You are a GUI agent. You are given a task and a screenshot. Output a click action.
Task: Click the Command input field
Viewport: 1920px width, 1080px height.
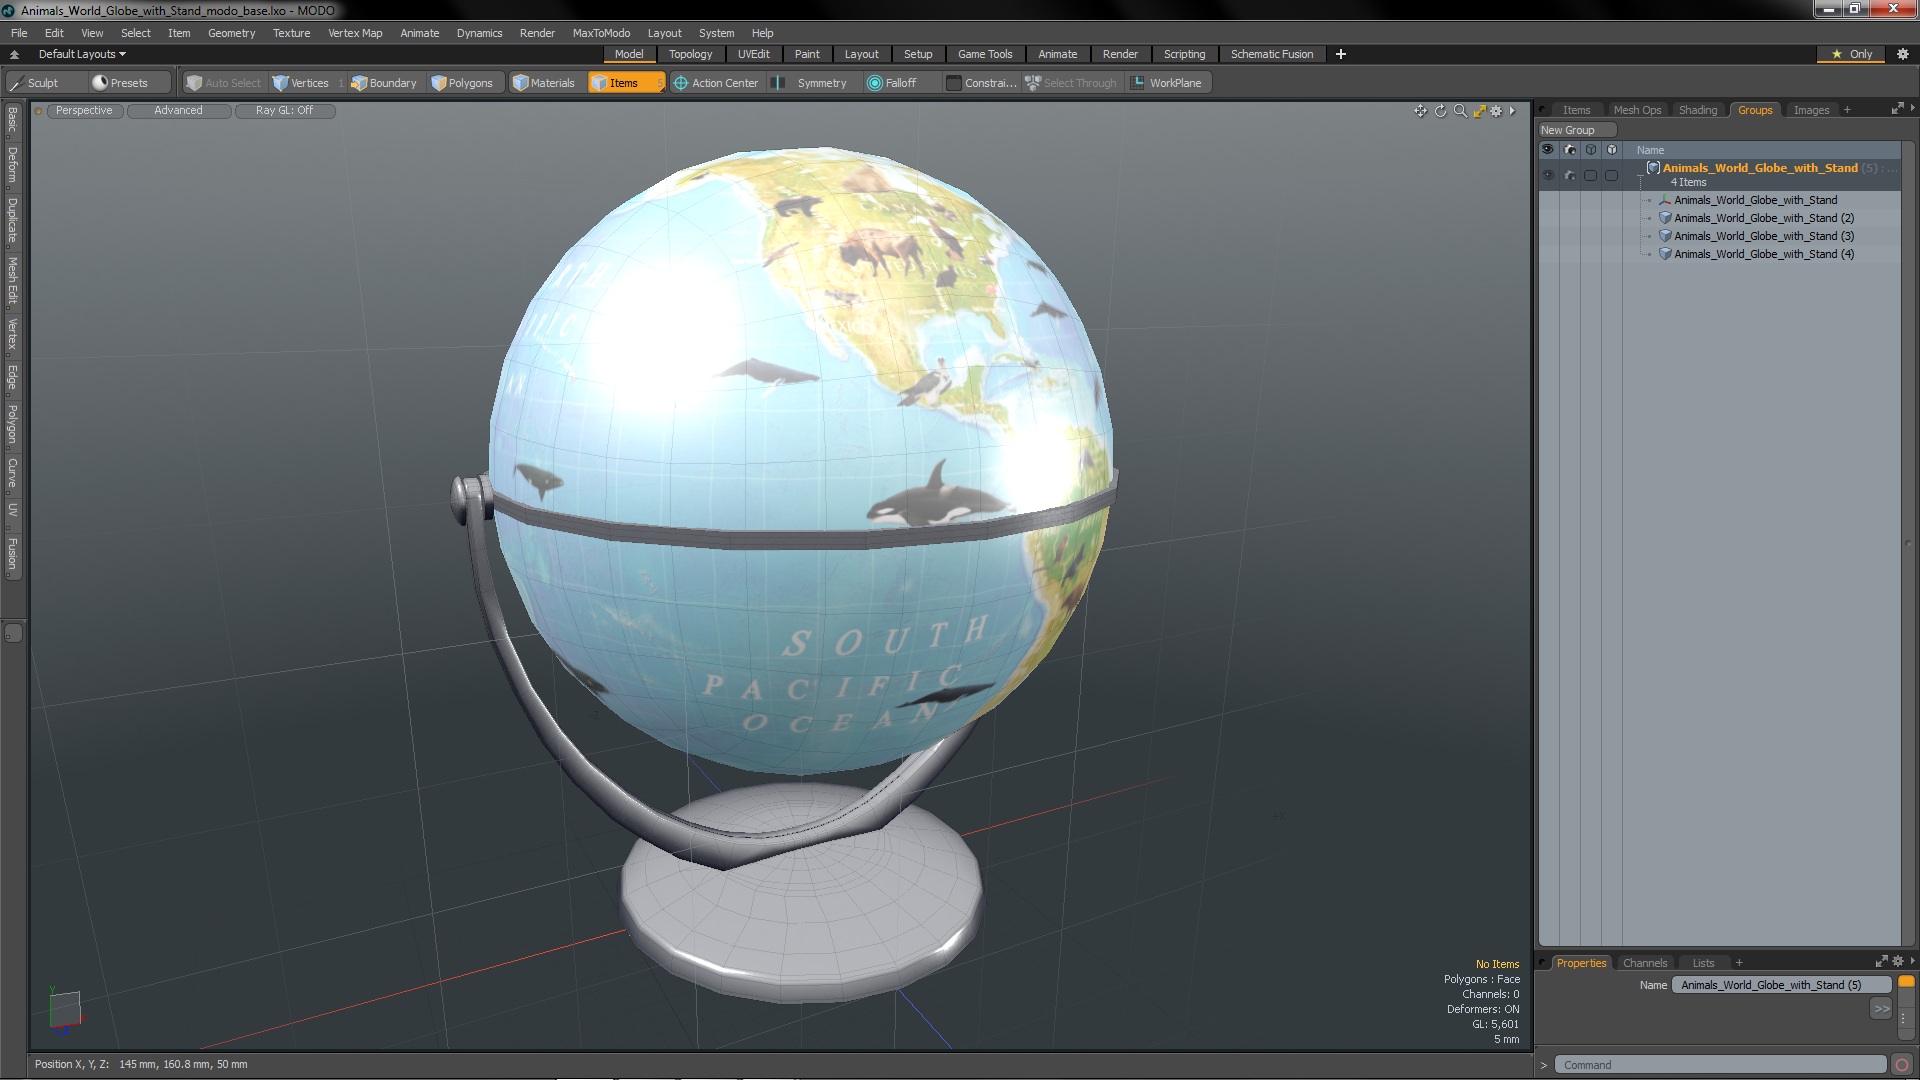click(1722, 1065)
